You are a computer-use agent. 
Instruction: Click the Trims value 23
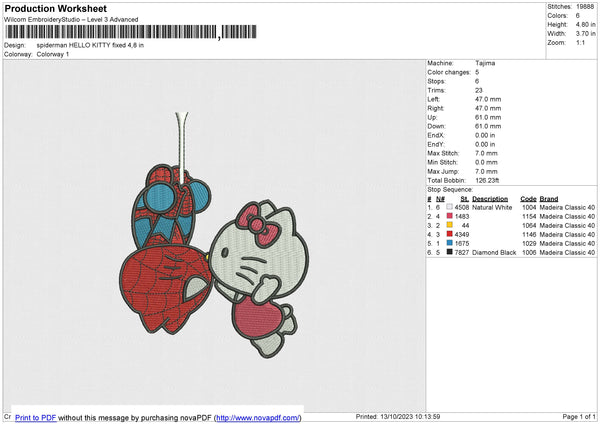click(x=479, y=90)
